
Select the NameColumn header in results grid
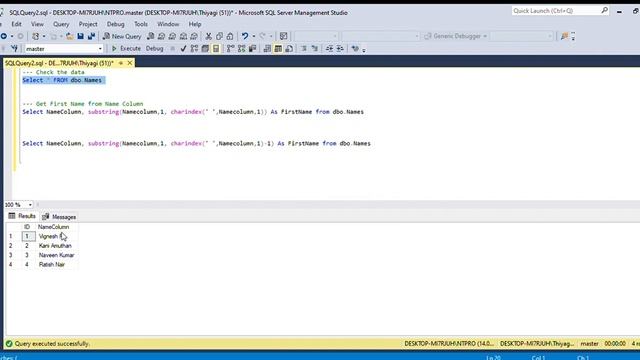pyautogui.click(x=53, y=227)
